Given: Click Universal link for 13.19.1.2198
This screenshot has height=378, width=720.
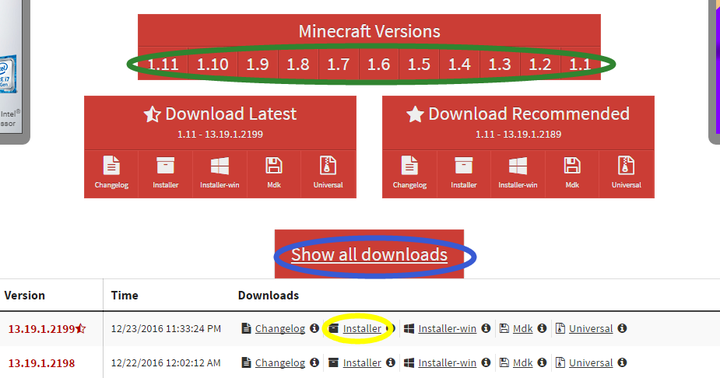Looking at the screenshot, I should click(591, 363).
